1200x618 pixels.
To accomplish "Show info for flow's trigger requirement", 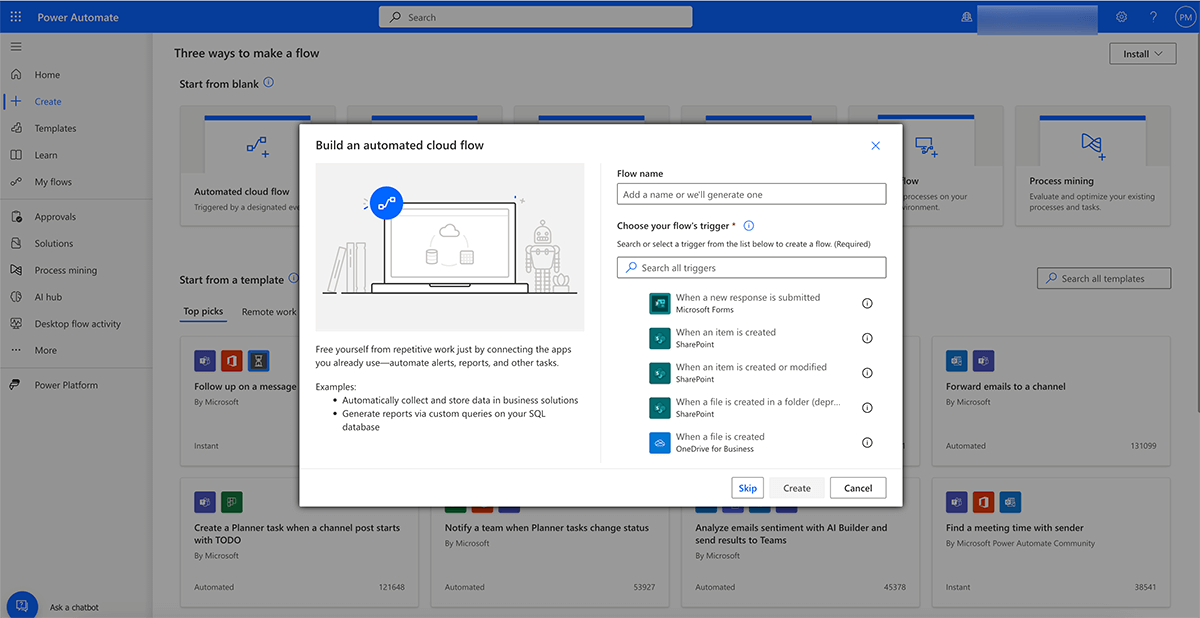I will (749, 226).
